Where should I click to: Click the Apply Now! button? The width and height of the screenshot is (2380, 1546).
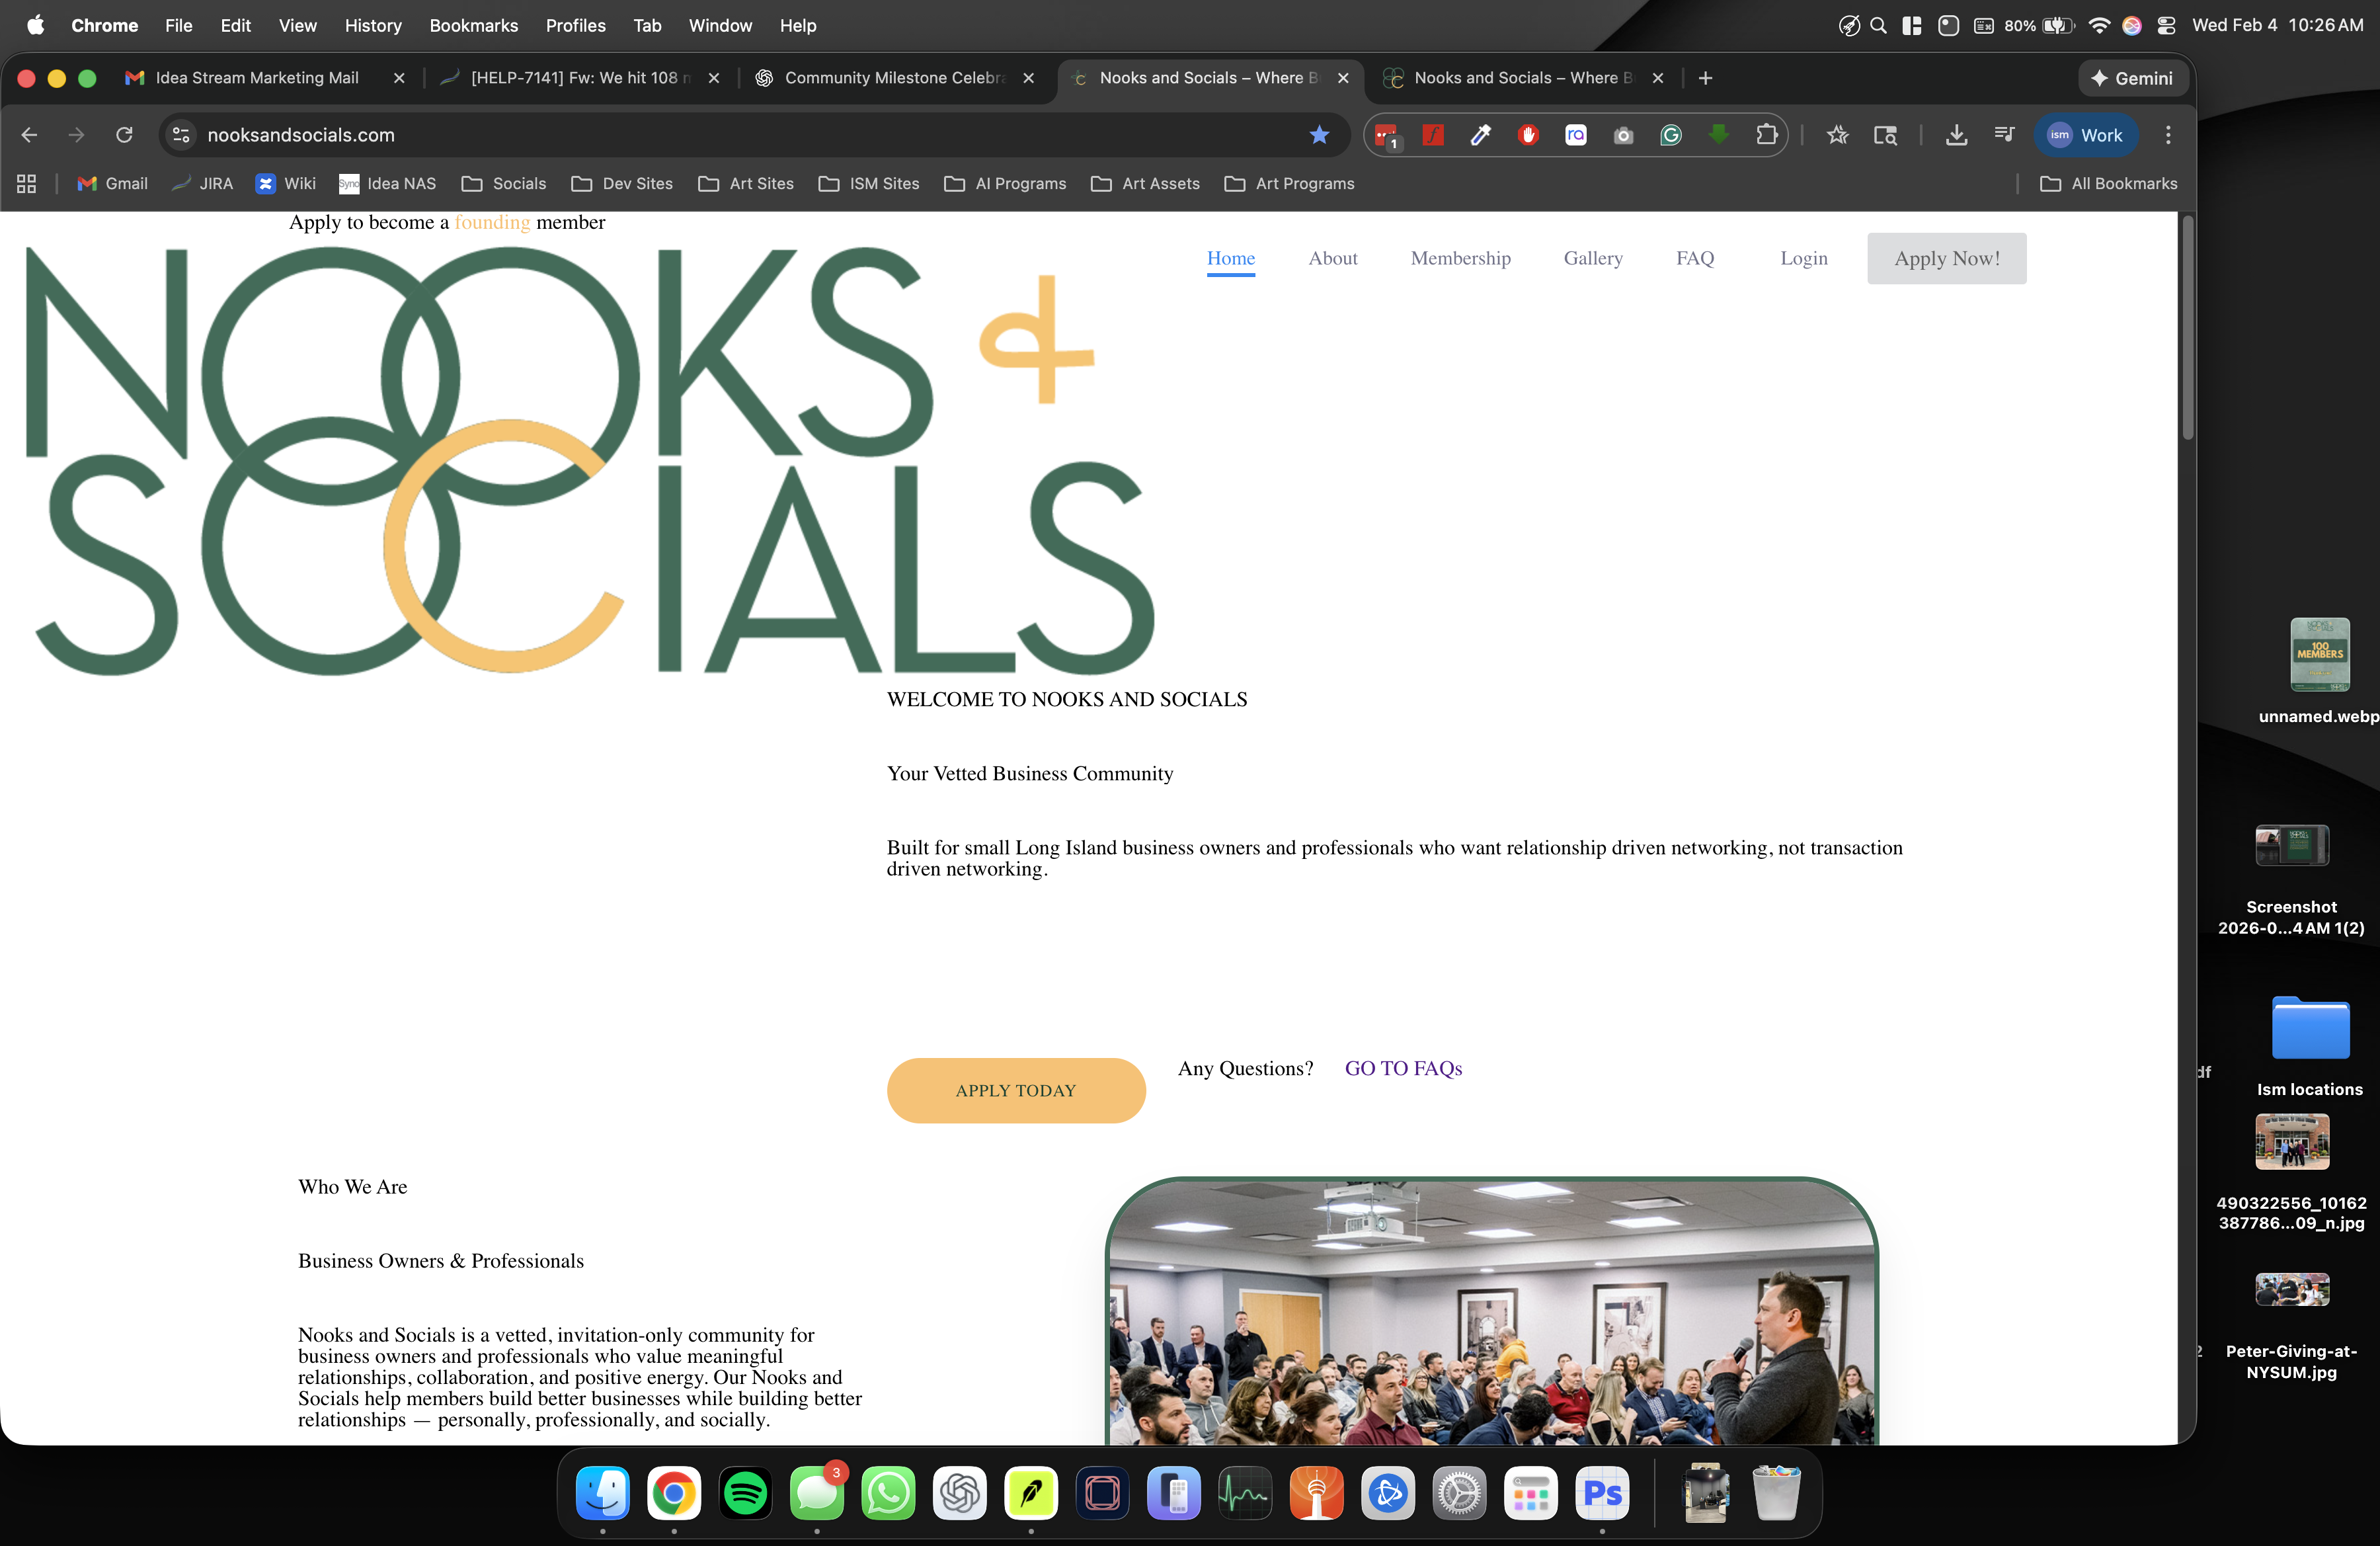[1946, 258]
